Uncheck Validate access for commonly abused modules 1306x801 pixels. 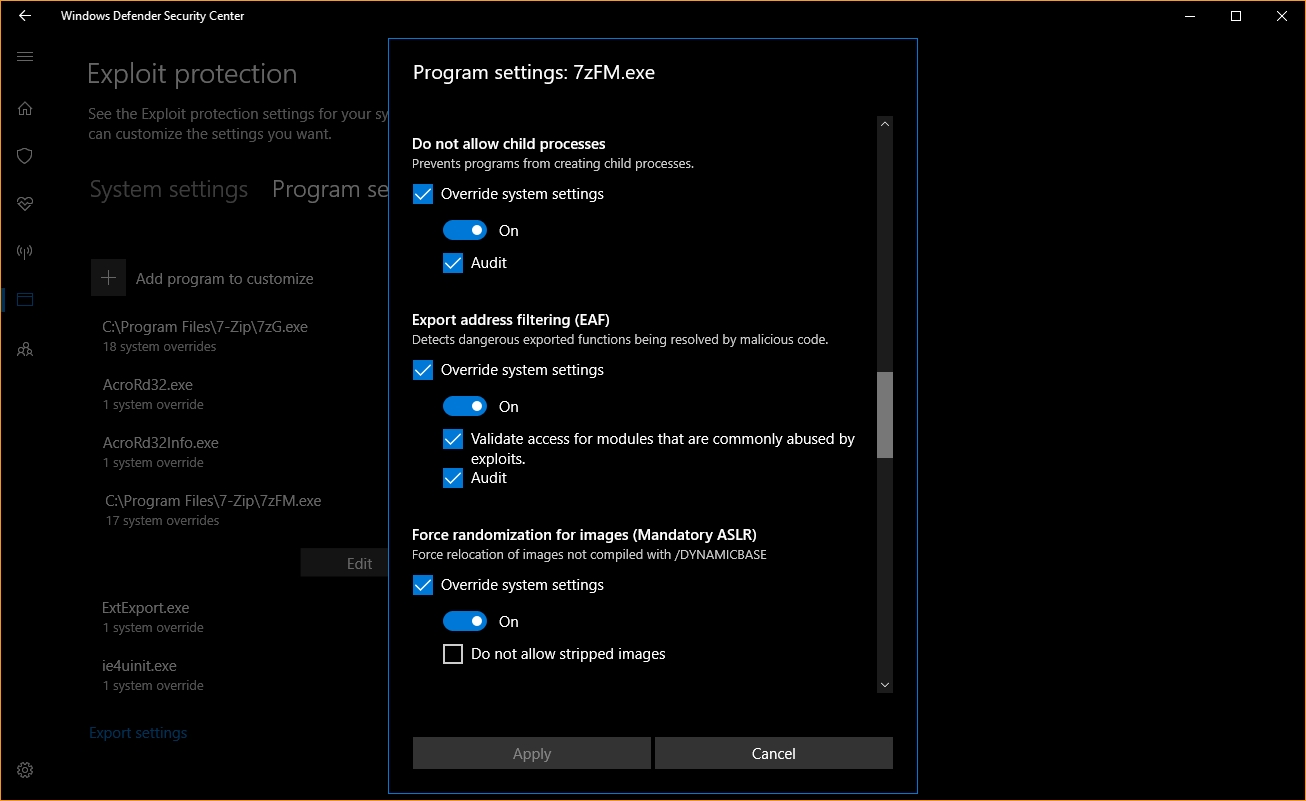pyautogui.click(x=453, y=439)
